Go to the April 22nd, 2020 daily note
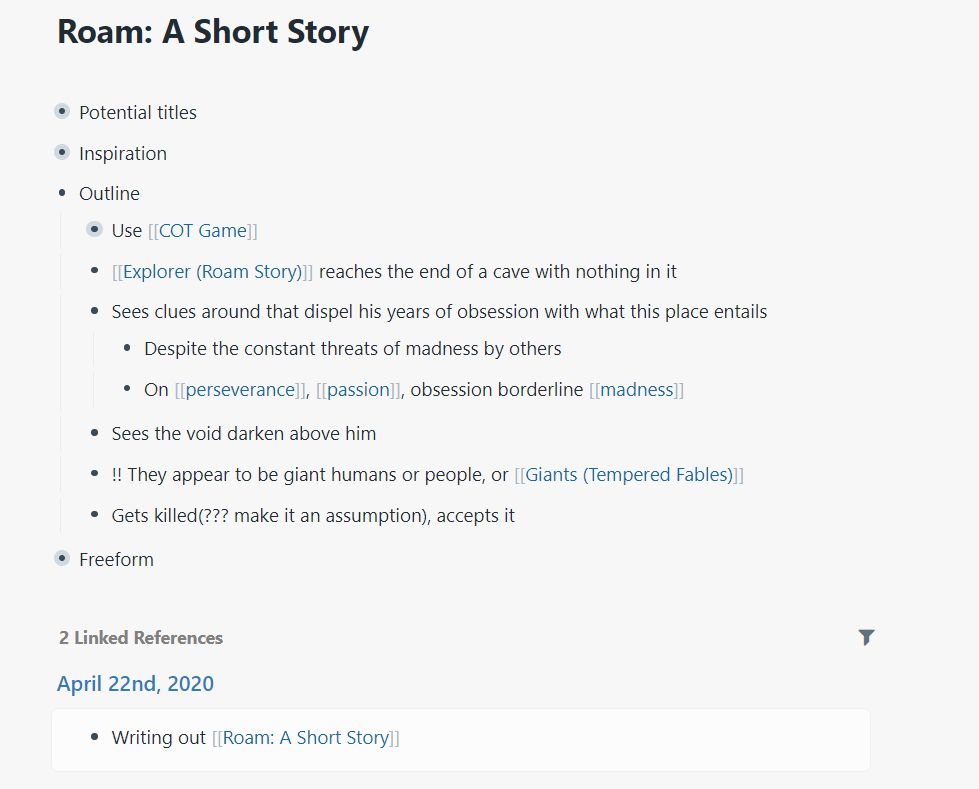The image size is (979, 789). 135,684
